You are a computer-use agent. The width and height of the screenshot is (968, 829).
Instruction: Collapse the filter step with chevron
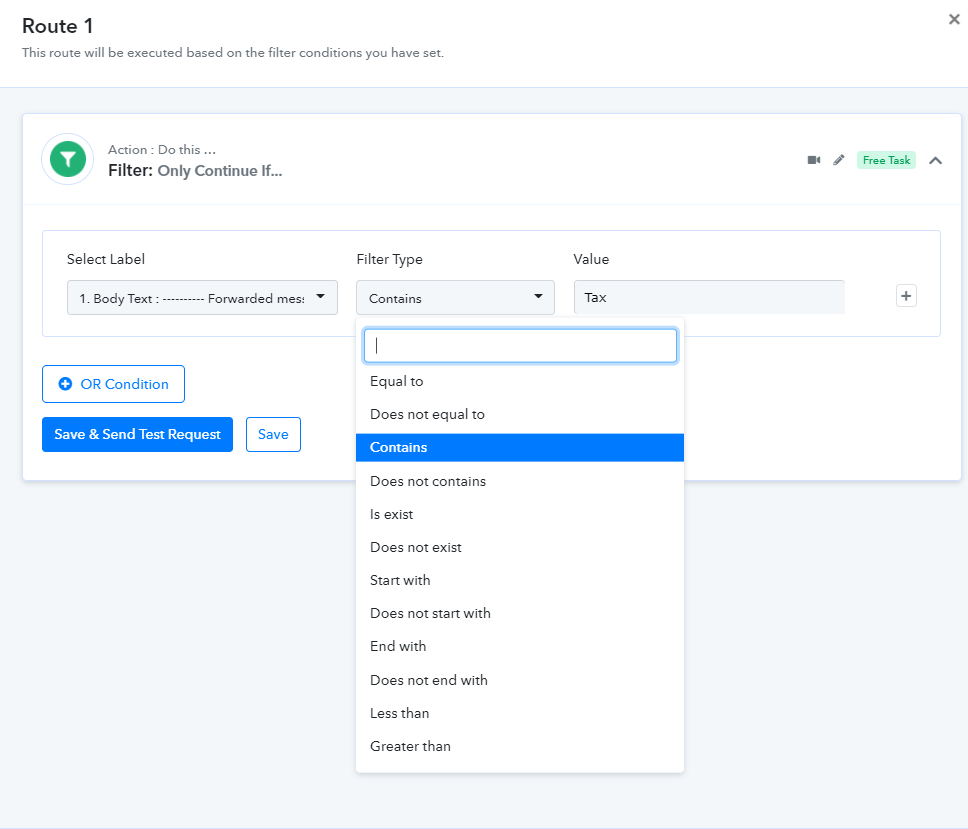click(x=935, y=160)
